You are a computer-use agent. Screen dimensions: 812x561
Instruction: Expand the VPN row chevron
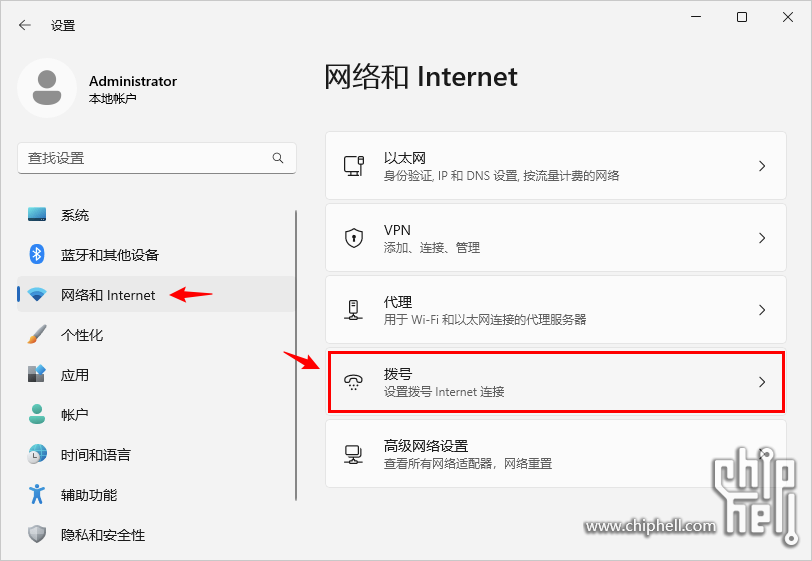pos(762,238)
